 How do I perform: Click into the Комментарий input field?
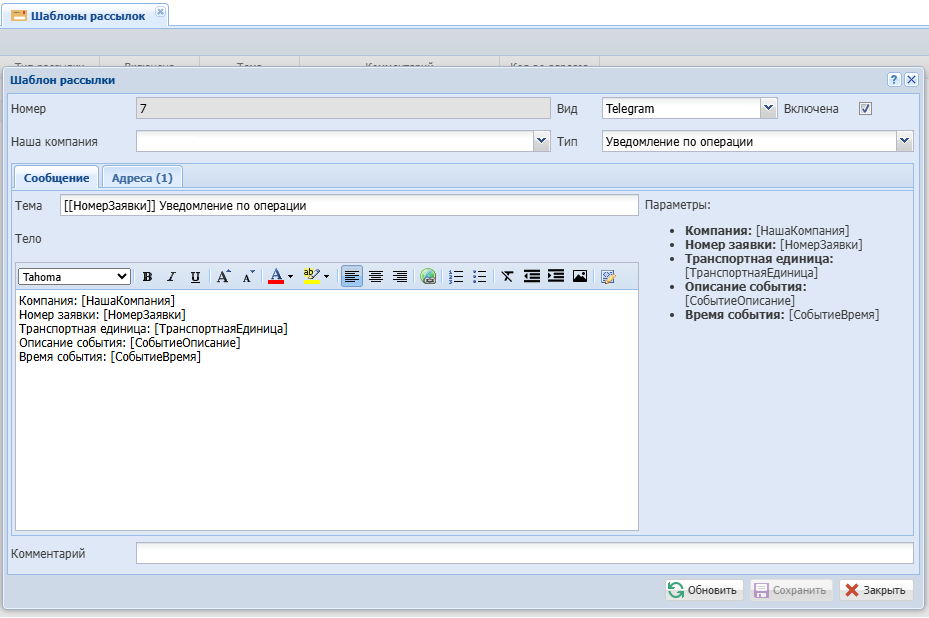pyautogui.click(x=524, y=553)
